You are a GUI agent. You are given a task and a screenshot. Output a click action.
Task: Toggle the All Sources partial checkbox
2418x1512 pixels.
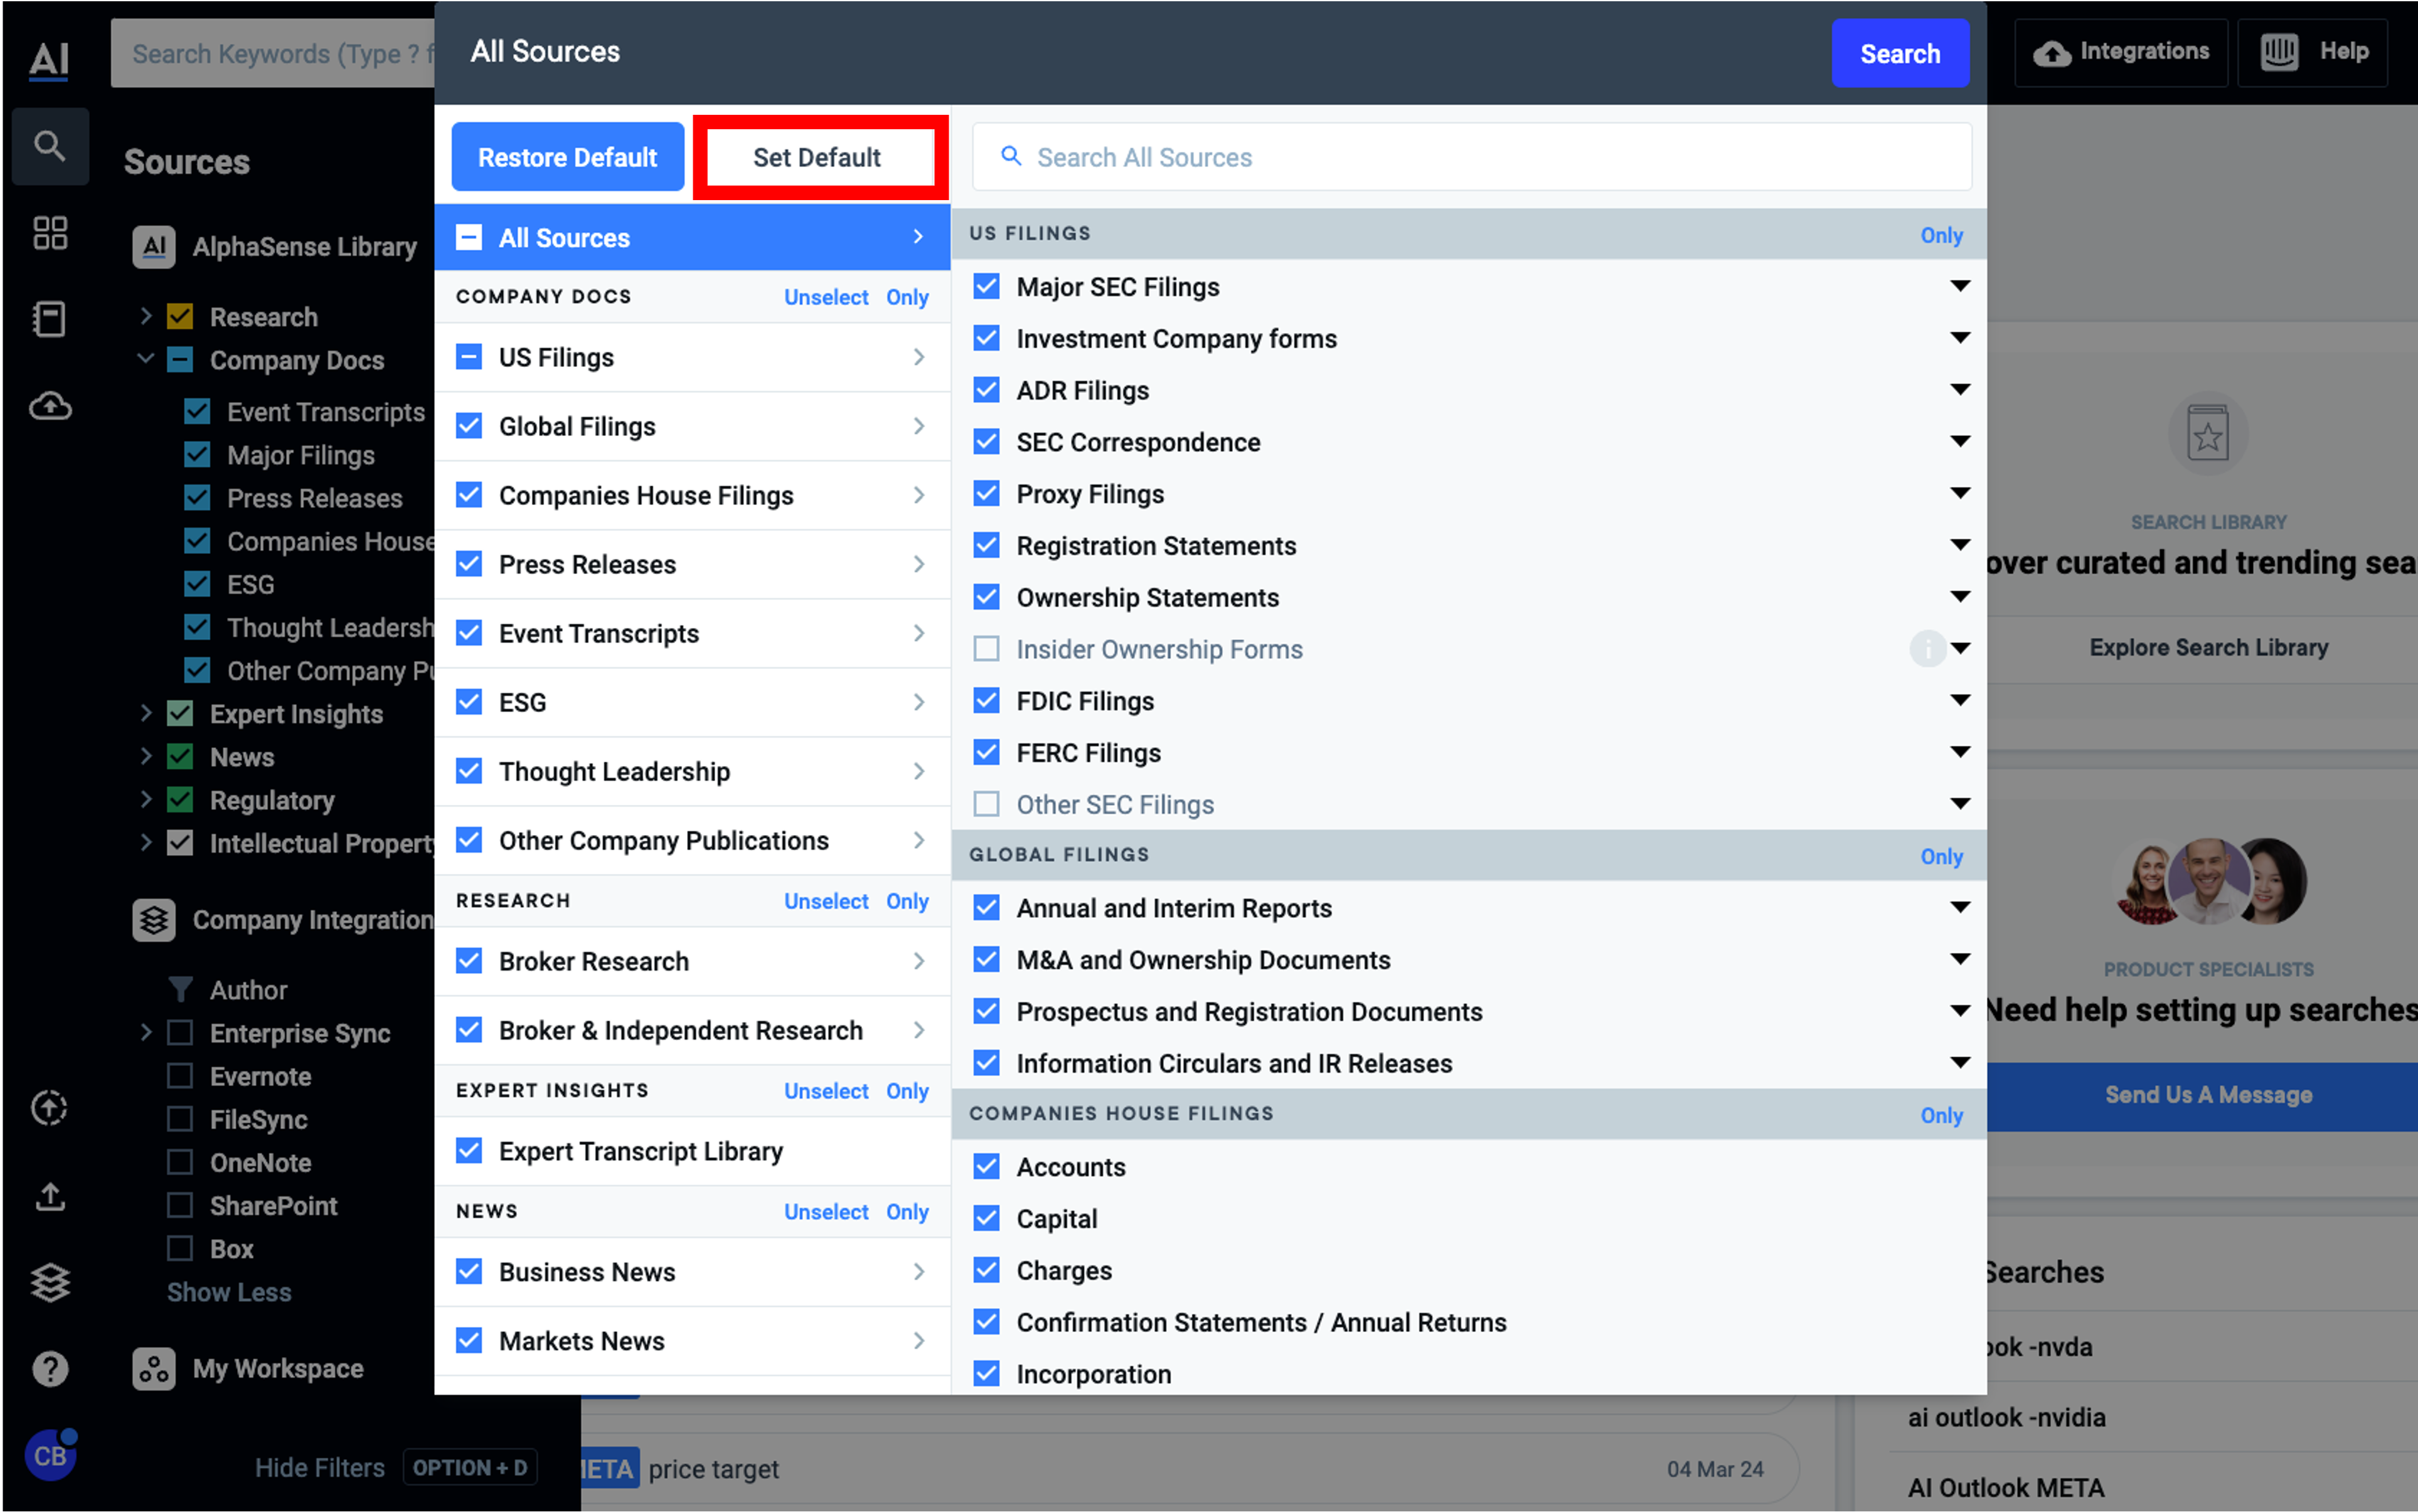[x=468, y=238]
